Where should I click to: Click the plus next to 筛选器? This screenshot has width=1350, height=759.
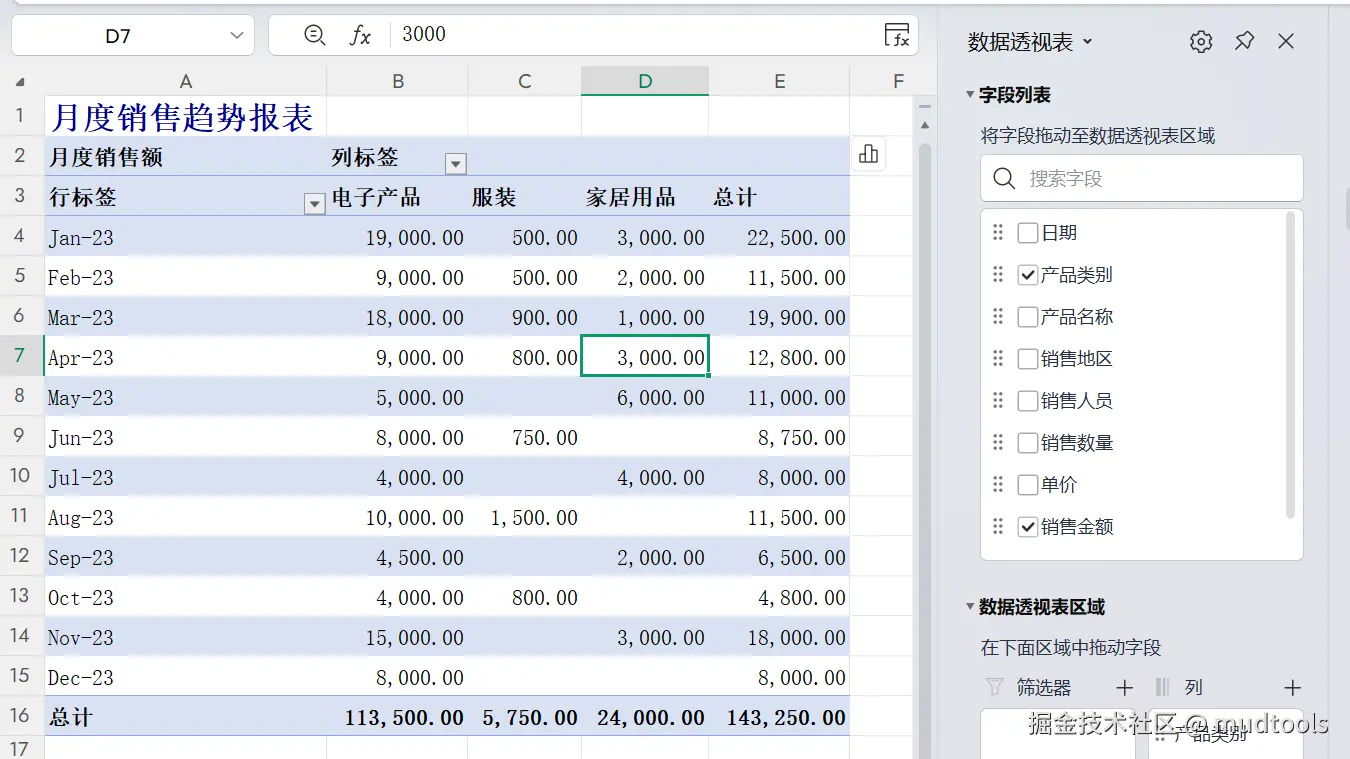click(x=1124, y=688)
